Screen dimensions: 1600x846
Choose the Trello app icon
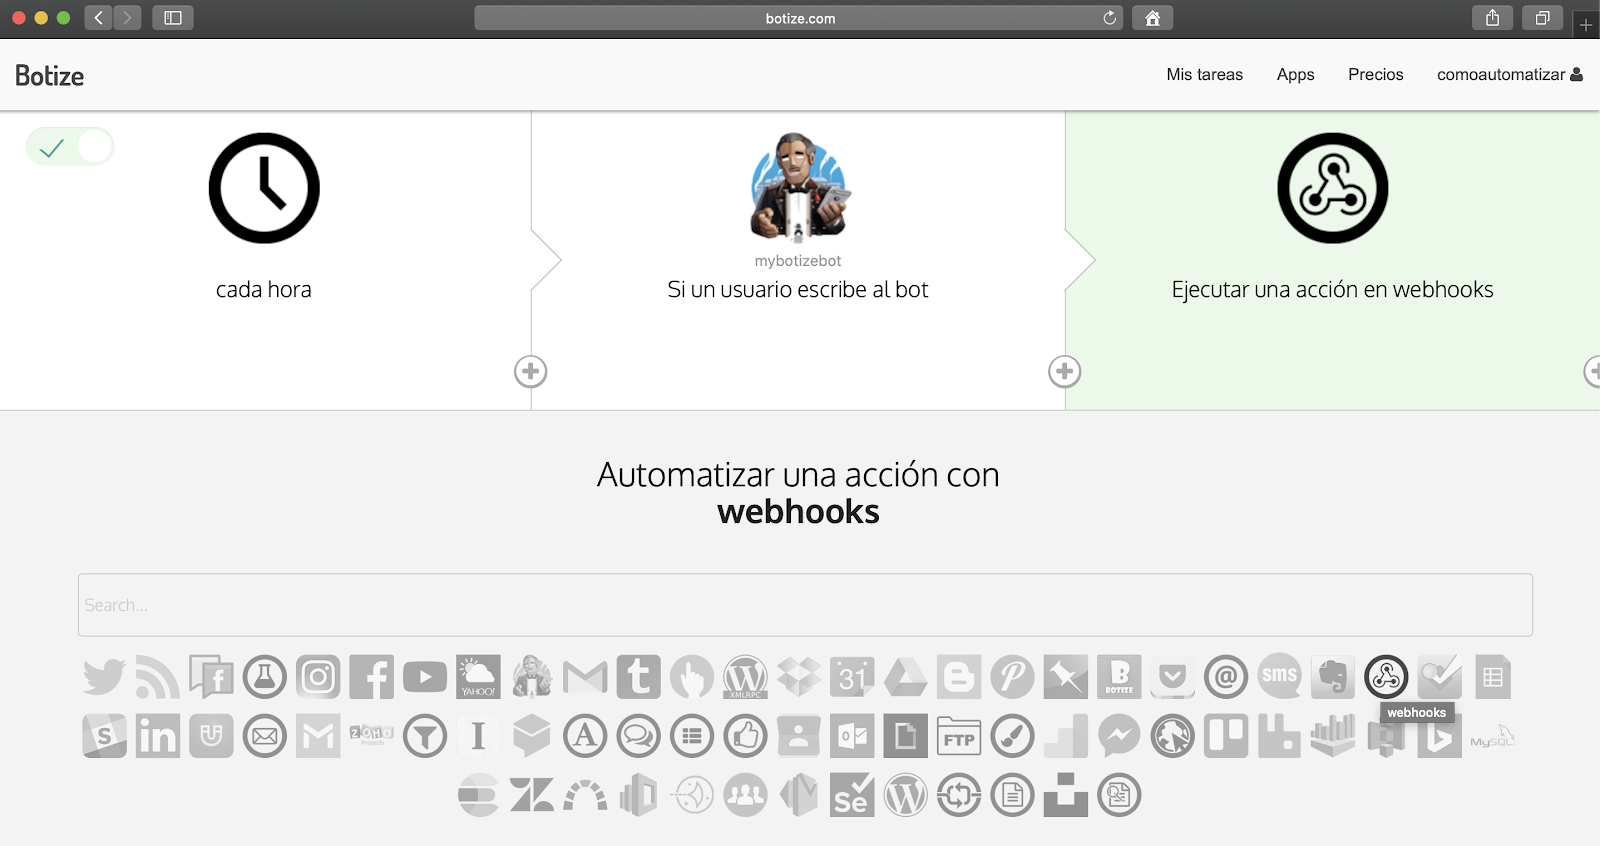tap(1226, 736)
